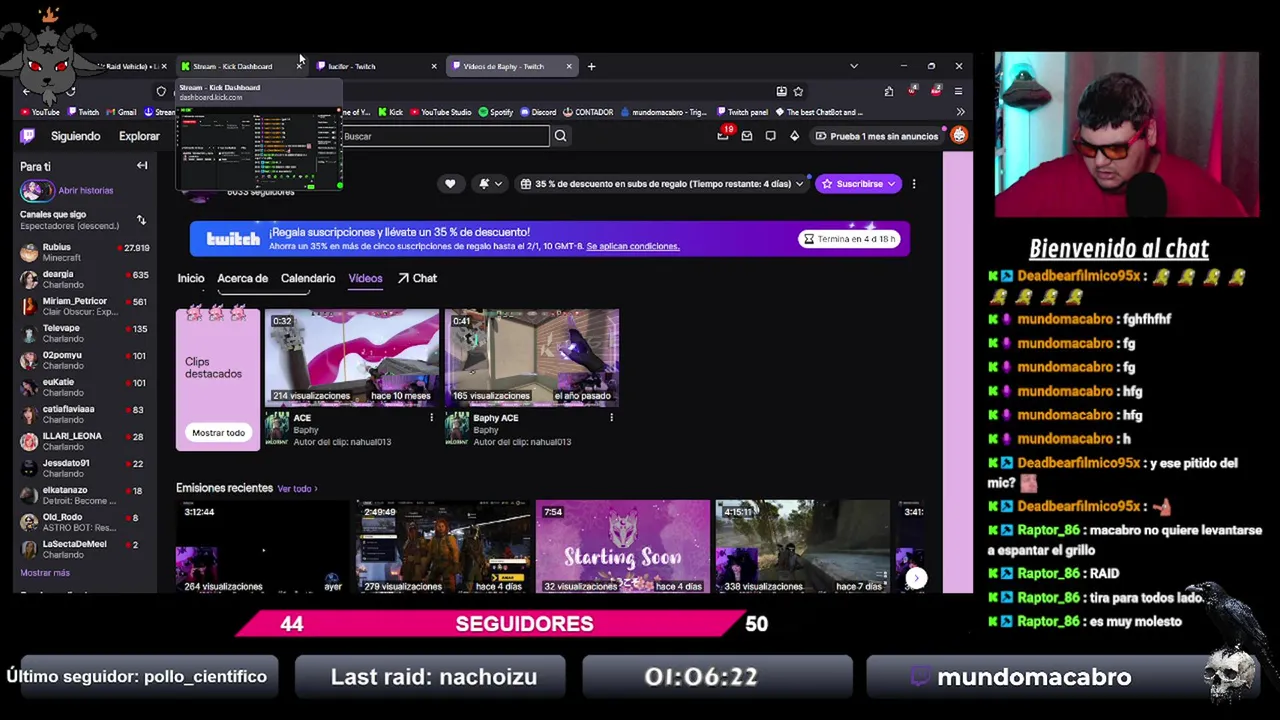Open Twitch notifications inbox with red badge
The image size is (1280, 720).
point(723,135)
